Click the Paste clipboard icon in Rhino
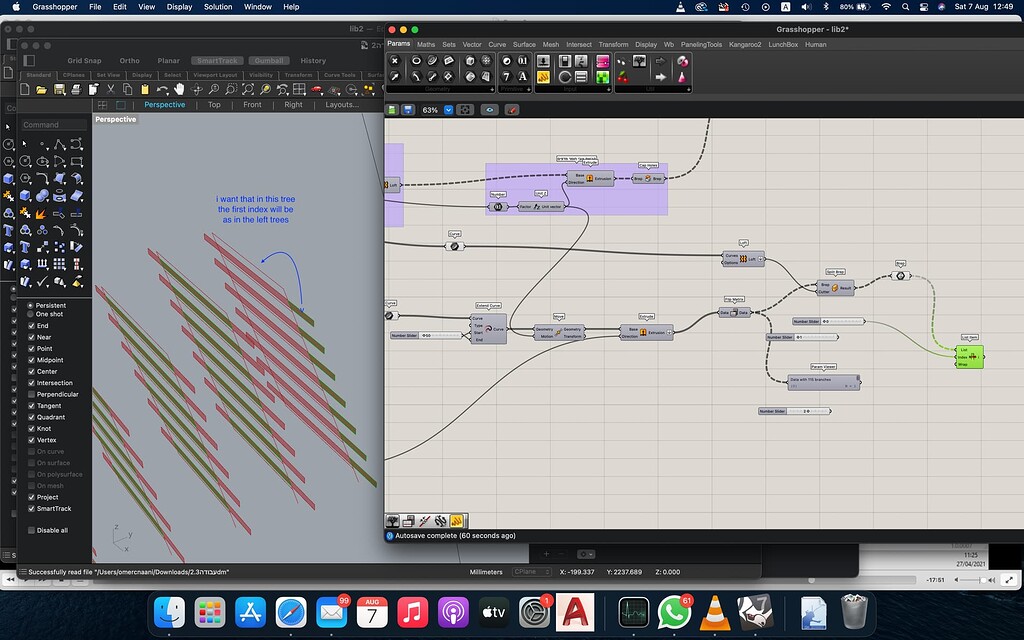This screenshot has height=640, width=1024. point(144,90)
